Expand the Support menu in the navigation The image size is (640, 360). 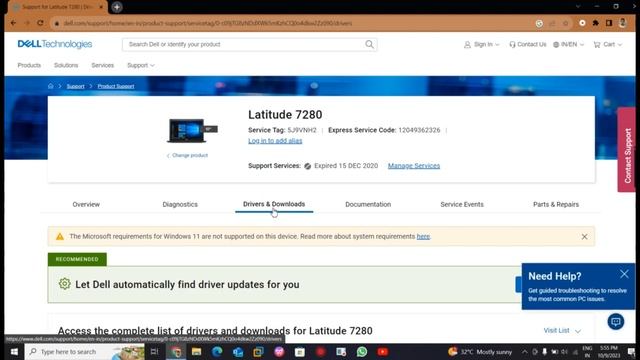click(x=141, y=65)
